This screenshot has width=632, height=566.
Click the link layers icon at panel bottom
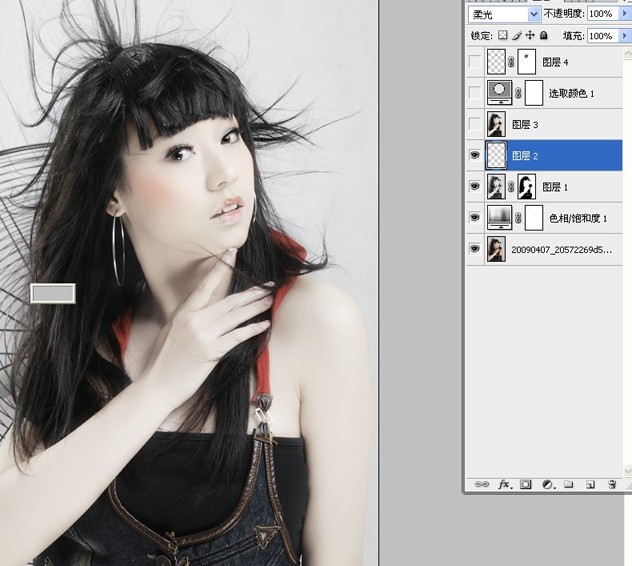(x=482, y=484)
